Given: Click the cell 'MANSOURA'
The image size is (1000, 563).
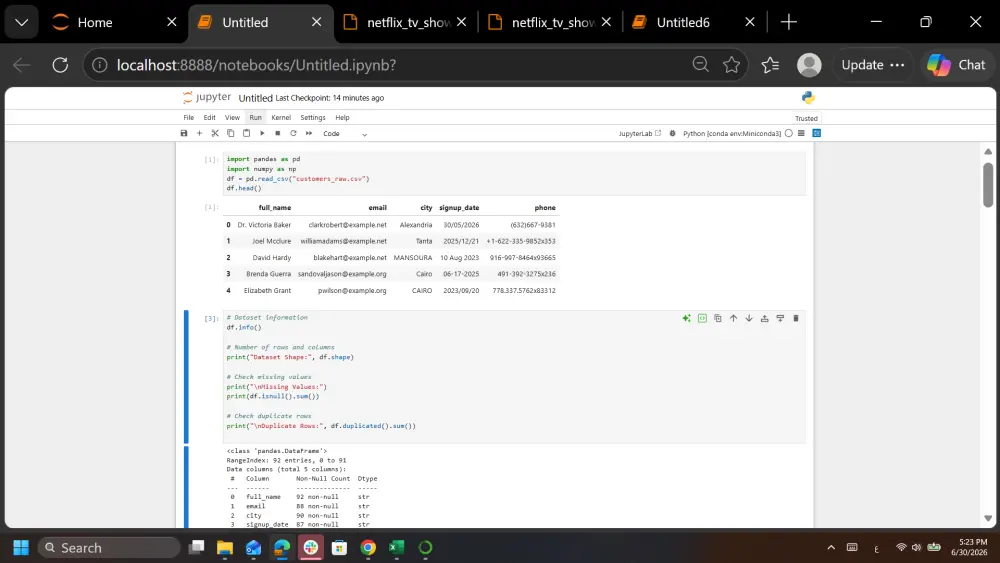Looking at the screenshot, I should 413,258.
